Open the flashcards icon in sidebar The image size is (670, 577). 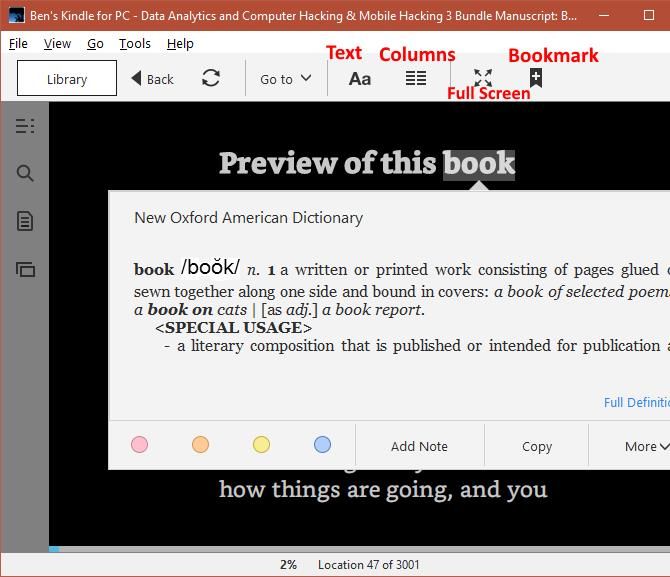(x=25, y=270)
